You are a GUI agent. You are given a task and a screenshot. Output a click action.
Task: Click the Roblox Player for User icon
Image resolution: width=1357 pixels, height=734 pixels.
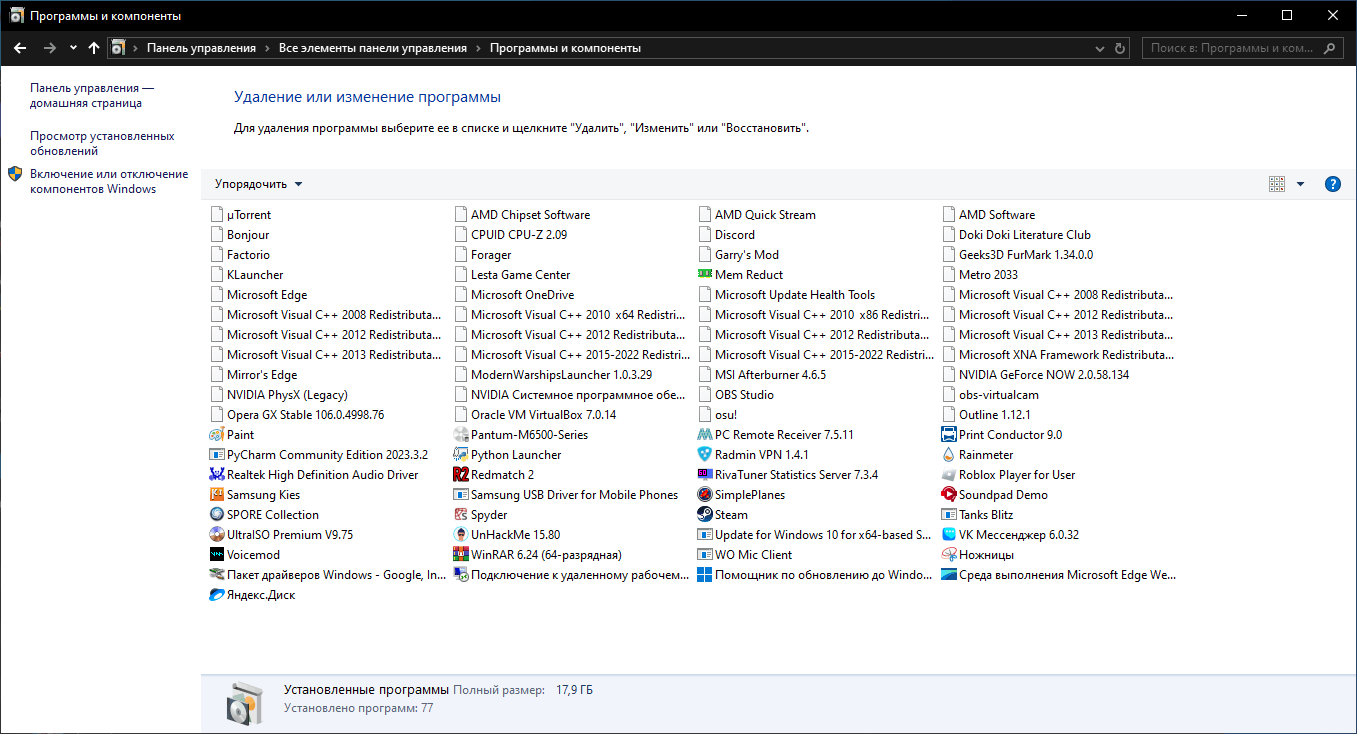coord(949,475)
